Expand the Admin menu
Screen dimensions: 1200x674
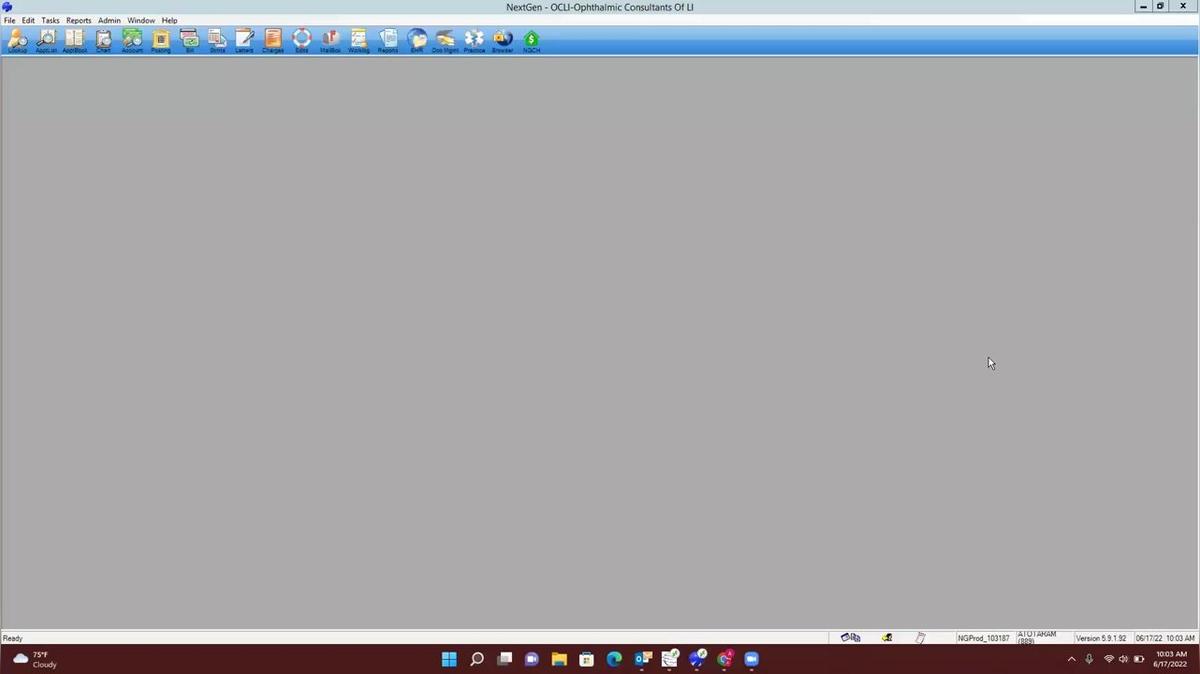coord(109,20)
